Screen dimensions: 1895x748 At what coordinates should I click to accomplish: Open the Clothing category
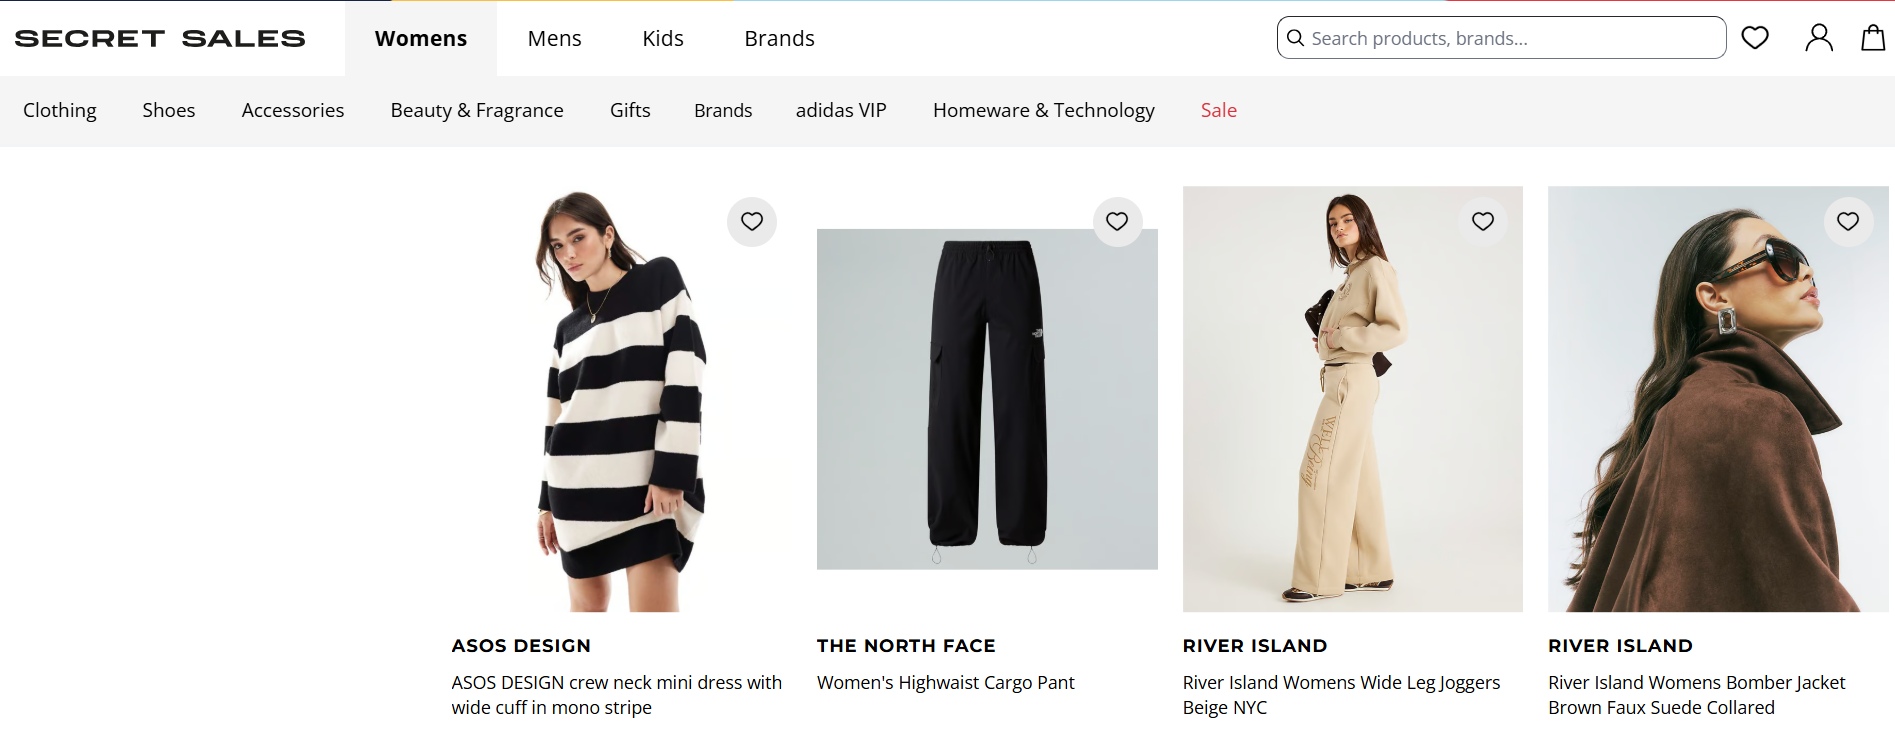point(59,110)
